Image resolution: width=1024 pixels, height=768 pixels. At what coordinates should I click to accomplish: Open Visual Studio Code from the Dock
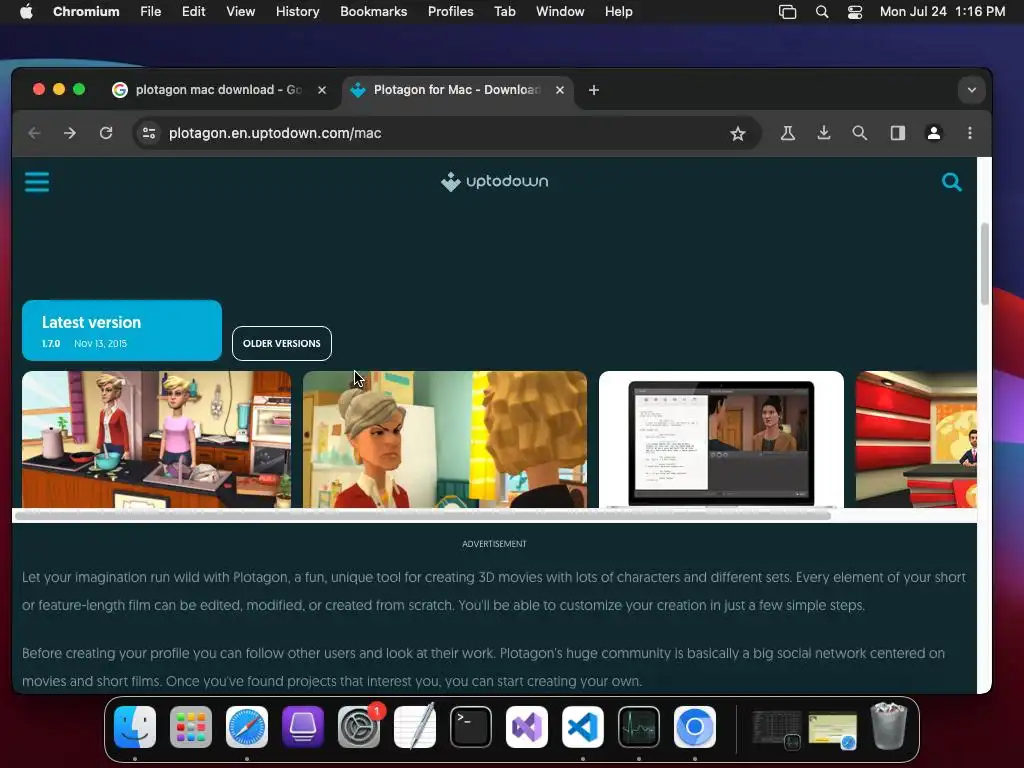tap(583, 727)
